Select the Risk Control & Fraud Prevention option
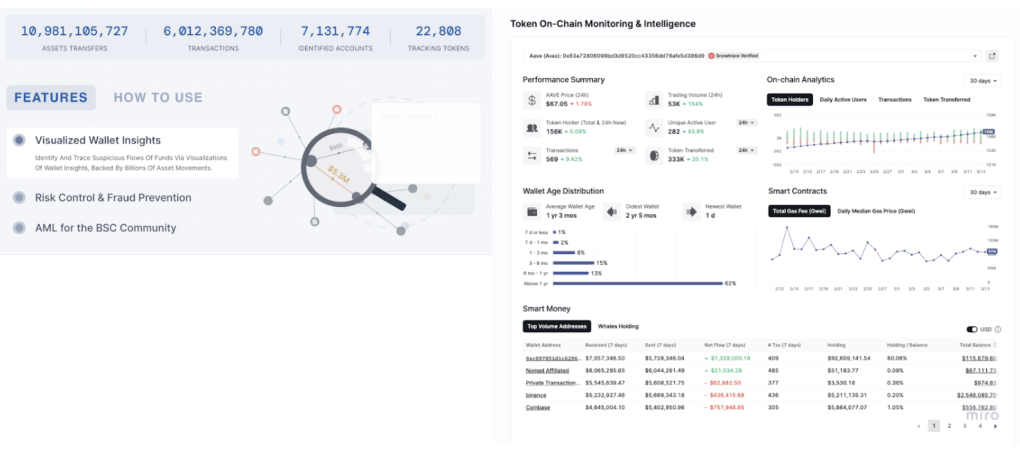The height and width of the screenshot is (449, 1020). click(112, 198)
